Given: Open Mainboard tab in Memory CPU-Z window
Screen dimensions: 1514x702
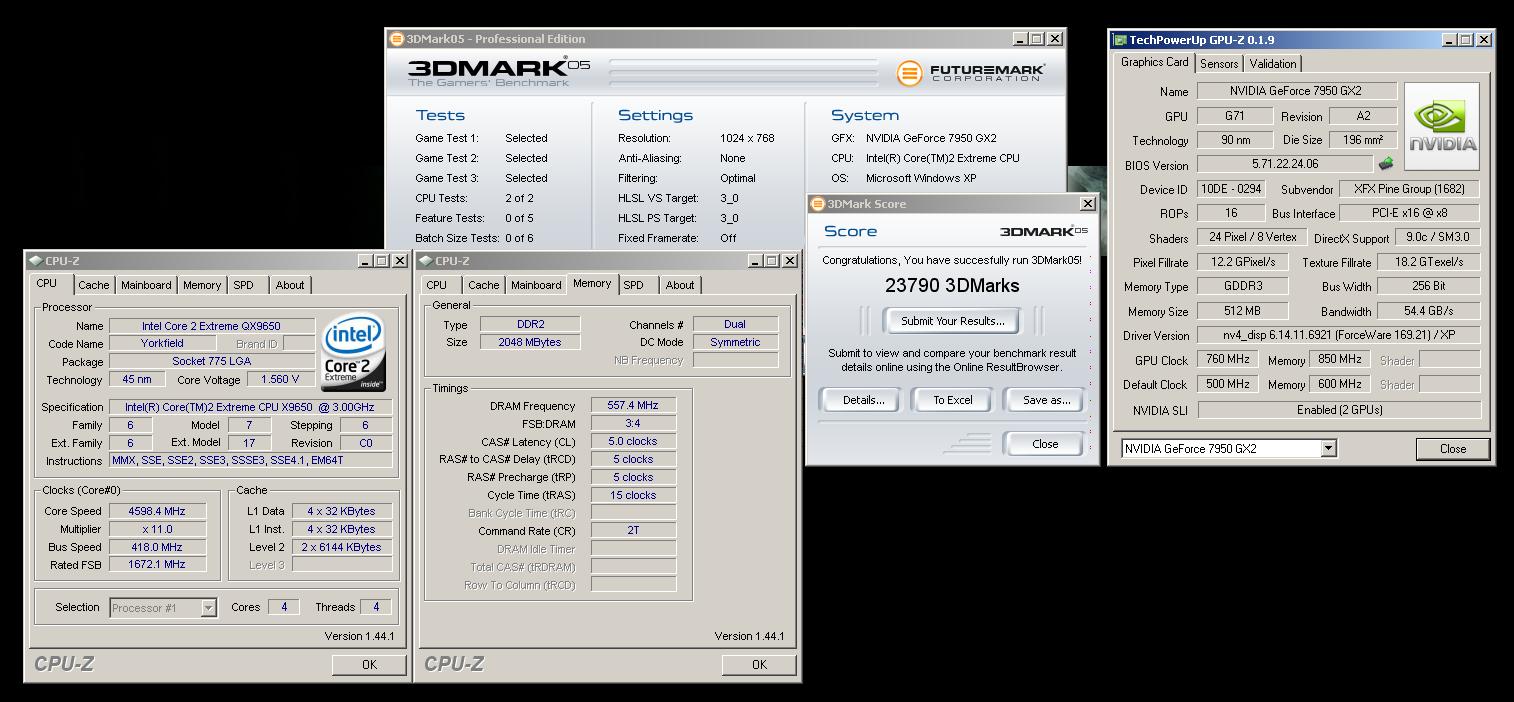Looking at the screenshot, I should click(536, 285).
